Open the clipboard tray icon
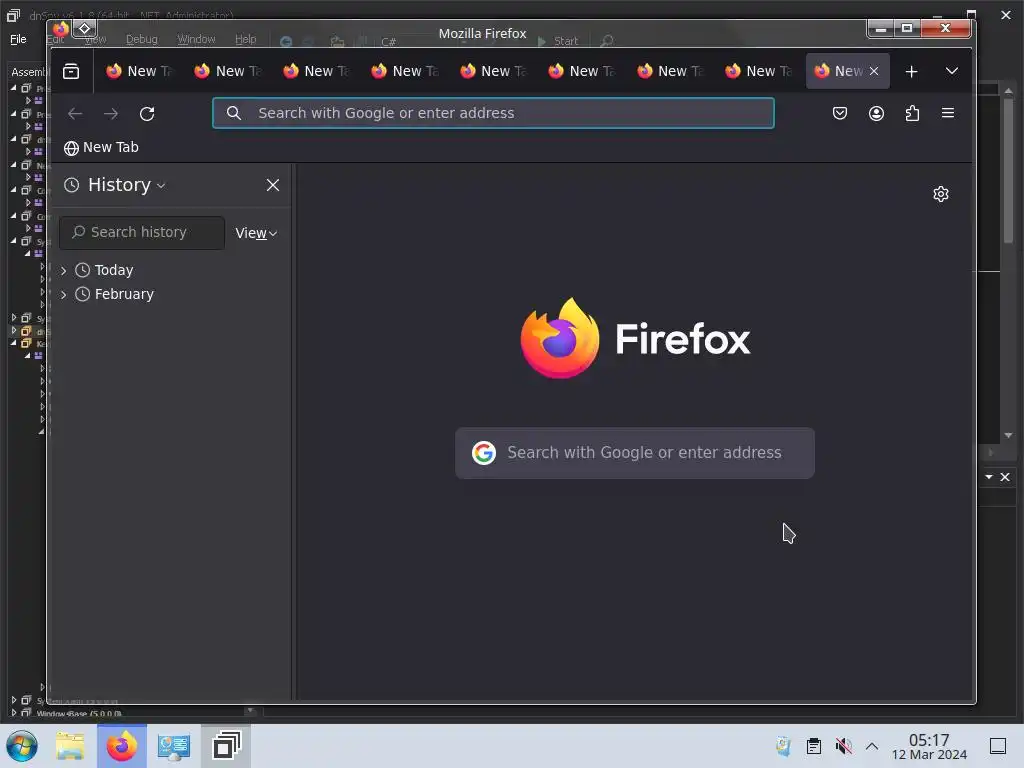 coord(814,746)
